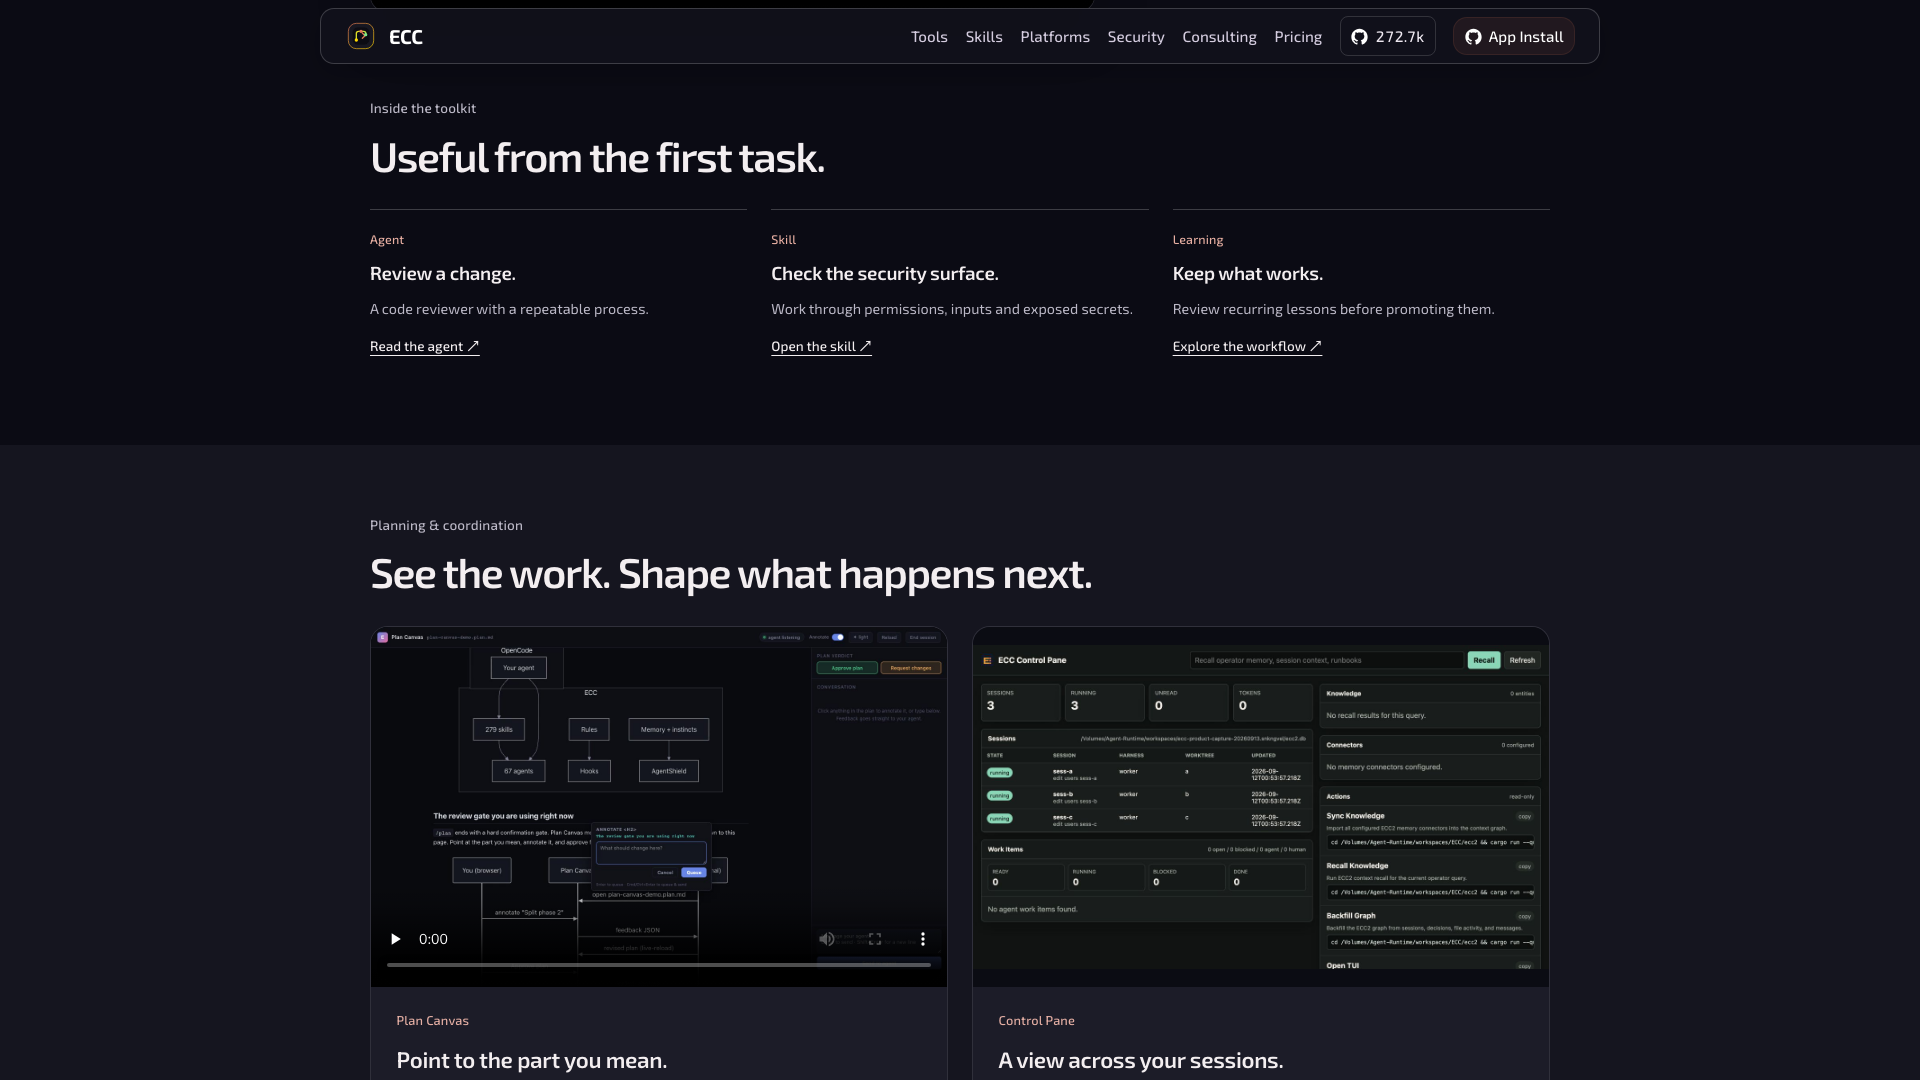Open GitHub stars count 272.7k
Viewport: 1920px width, 1080px height.
tap(1387, 36)
